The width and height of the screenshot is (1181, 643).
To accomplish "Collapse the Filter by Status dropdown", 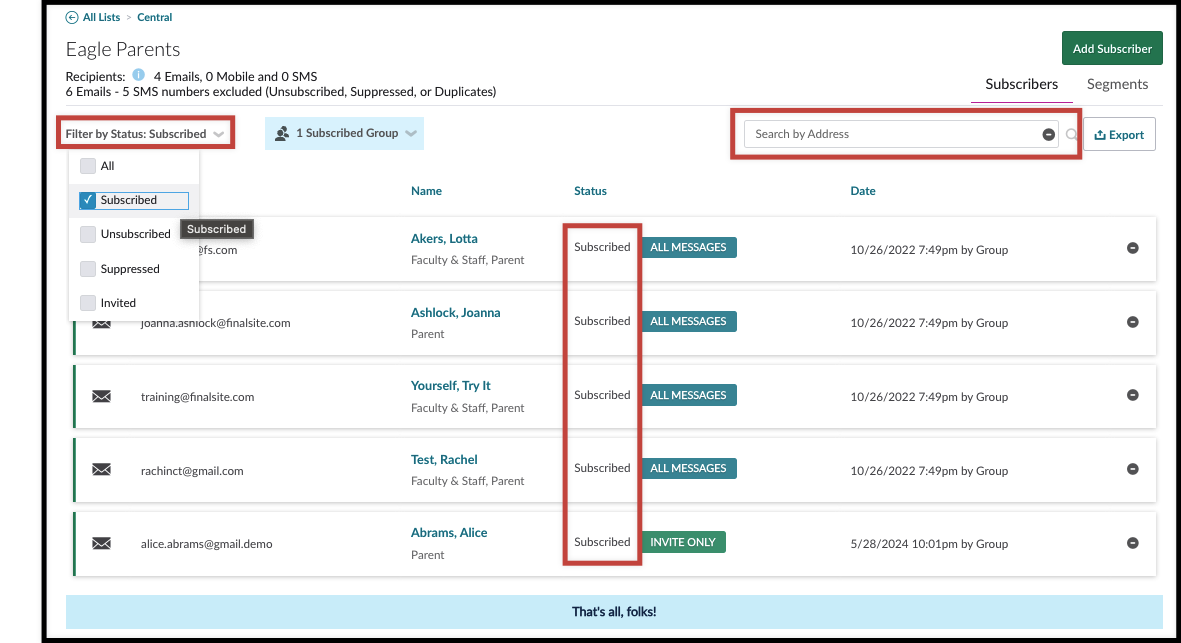I will (x=145, y=134).
